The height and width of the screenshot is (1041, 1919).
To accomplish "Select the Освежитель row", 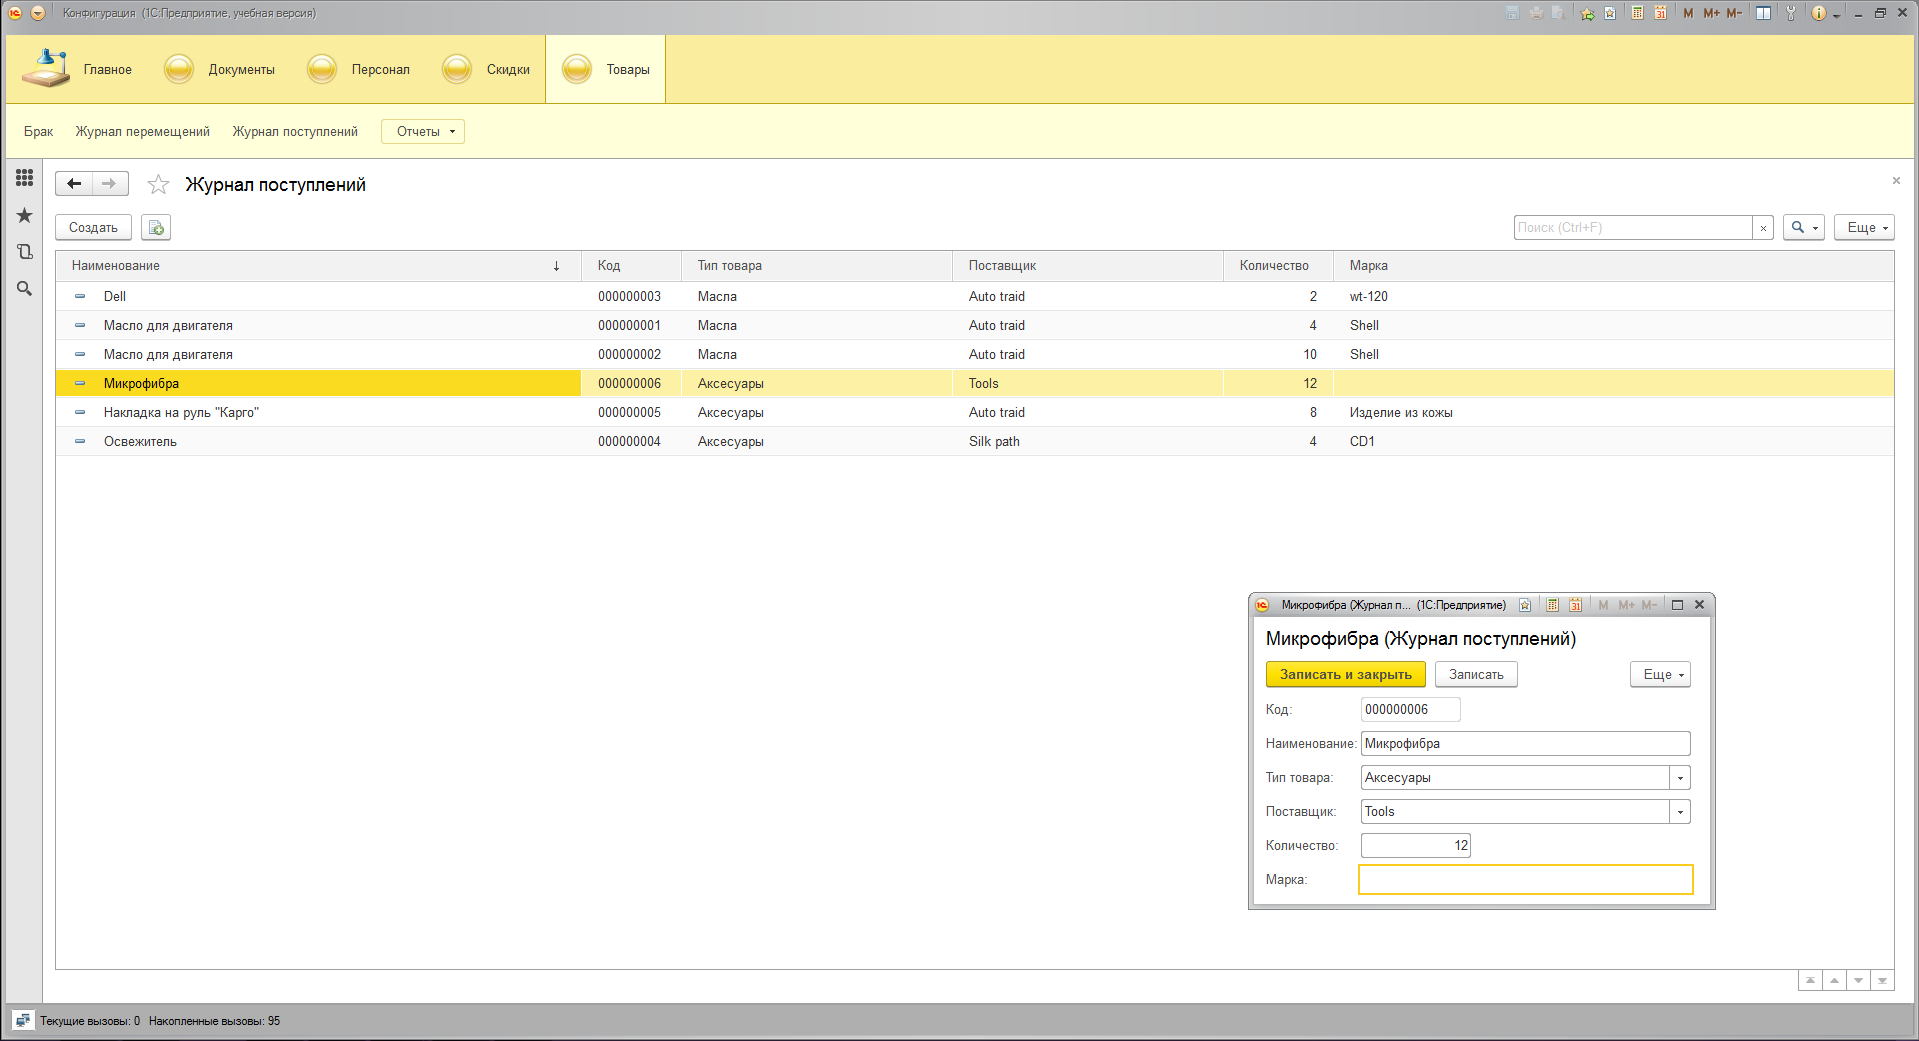I will point(975,442).
